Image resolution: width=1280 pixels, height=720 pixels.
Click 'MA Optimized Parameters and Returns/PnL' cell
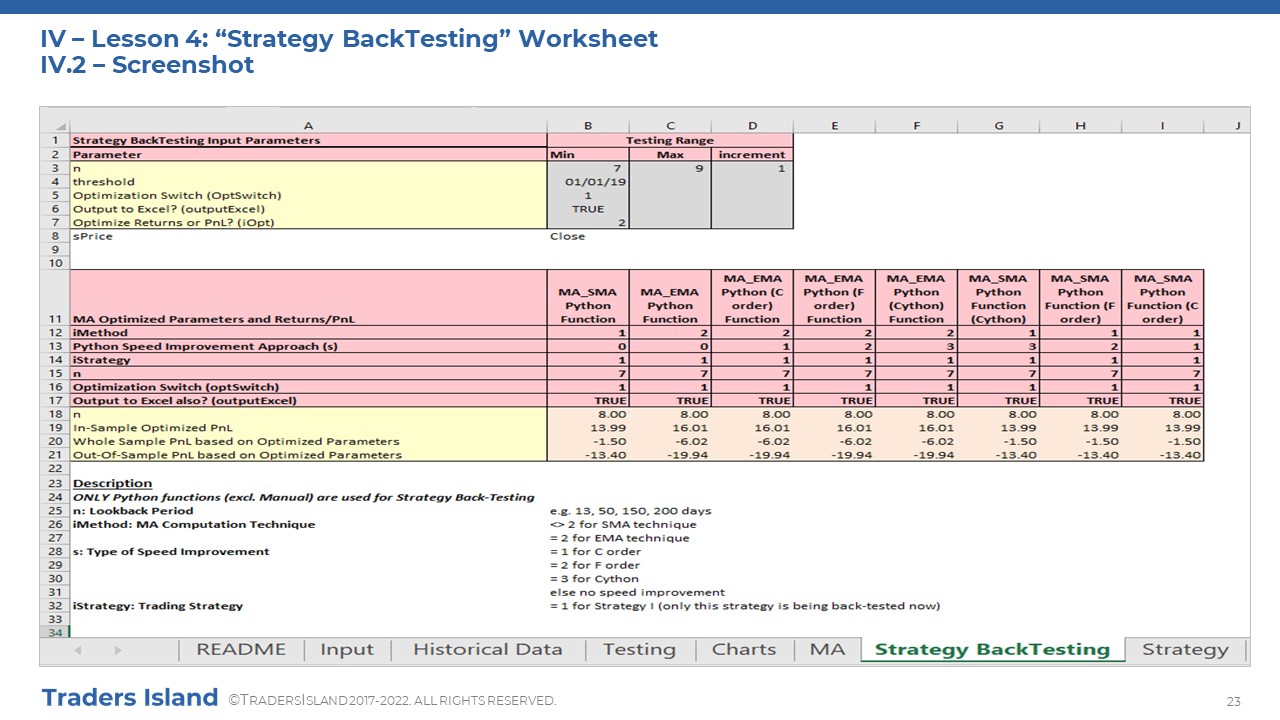click(x=308, y=298)
